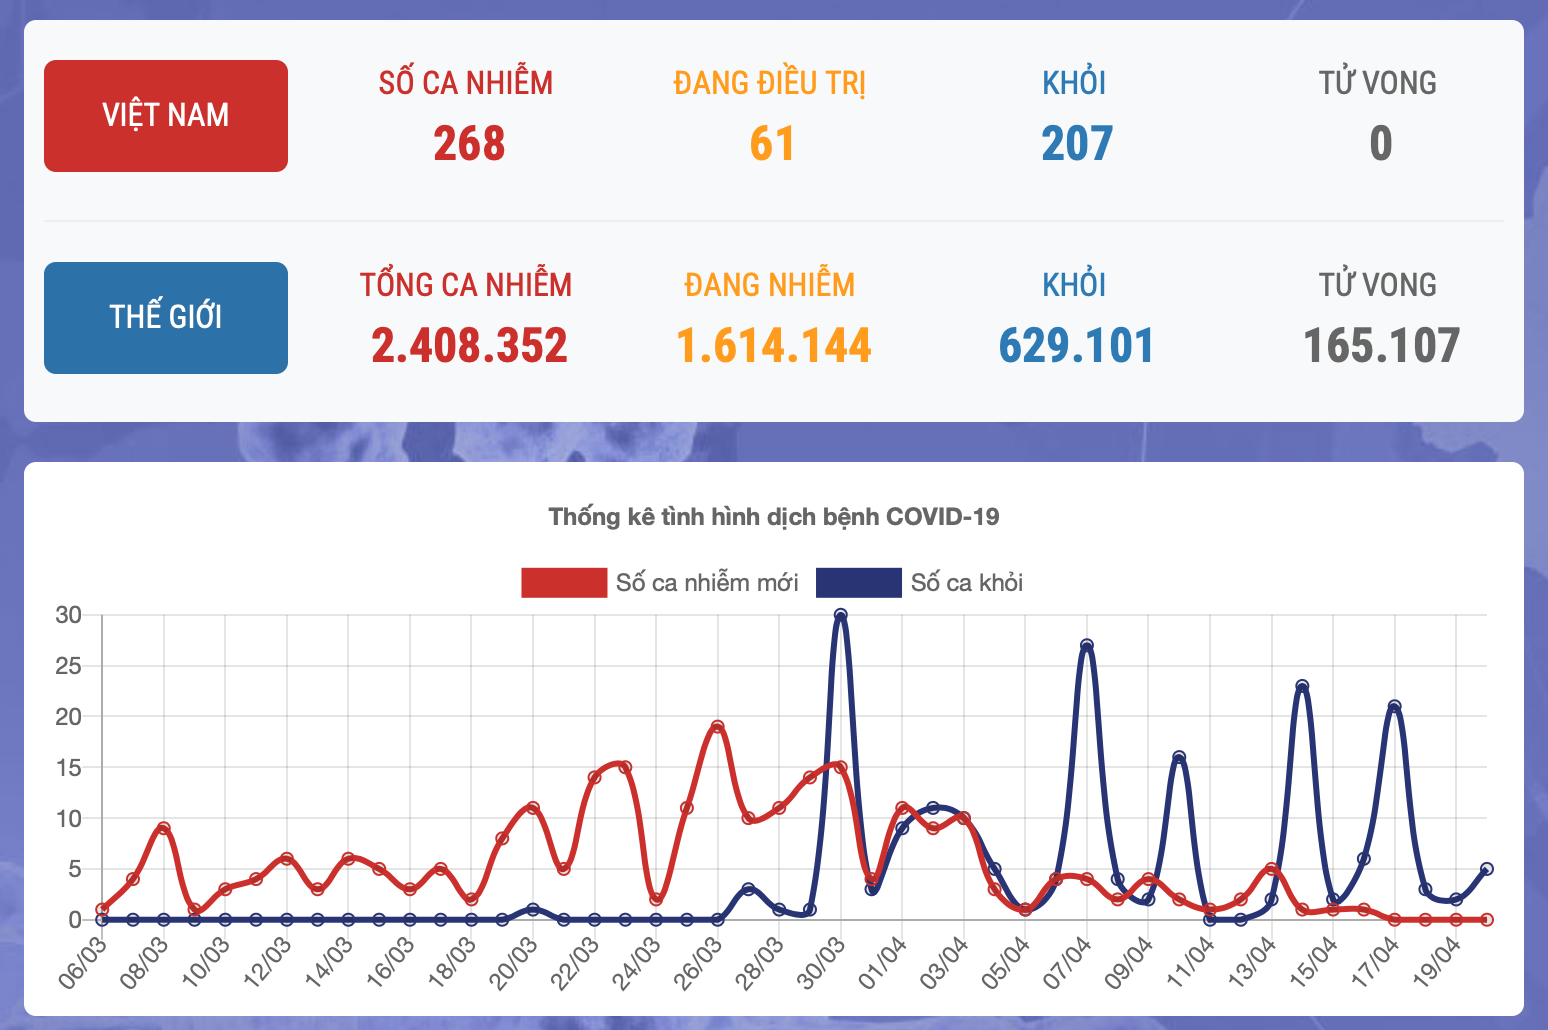Select the red data point at 08/03
Viewport: 1548px width, 1030px height.
(164, 828)
